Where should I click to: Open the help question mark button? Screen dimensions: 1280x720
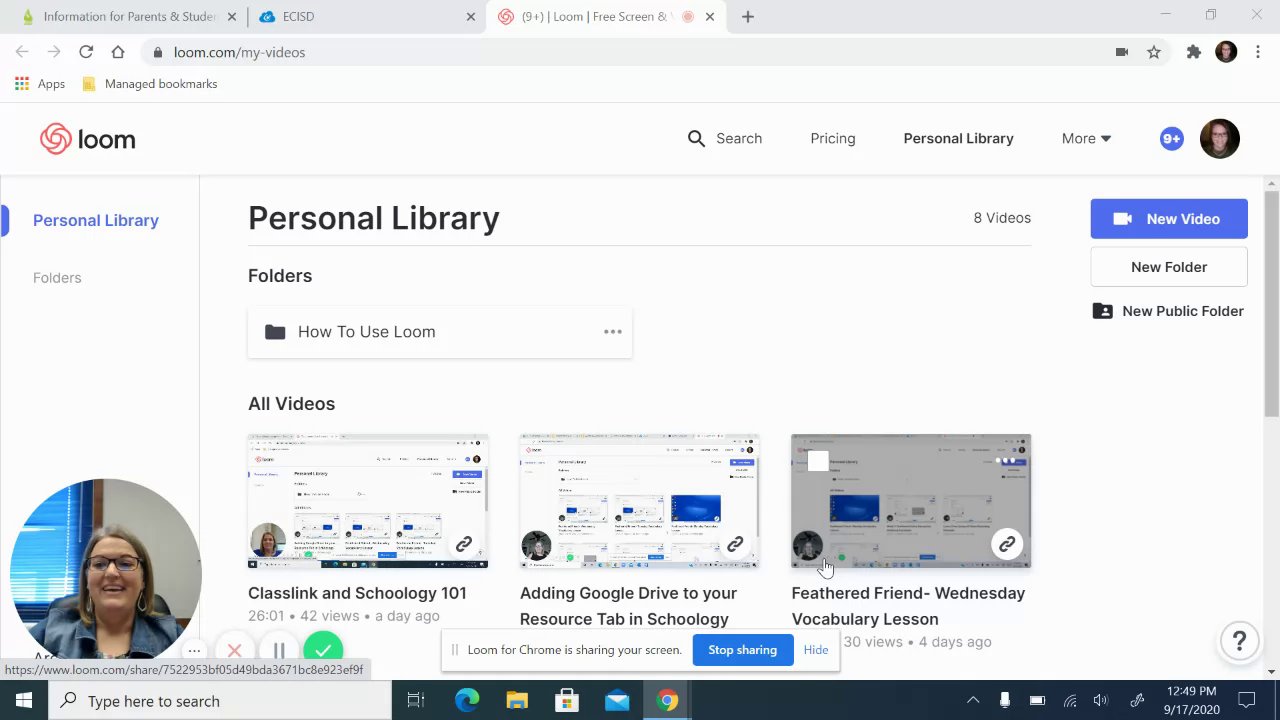(x=1239, y=641)
